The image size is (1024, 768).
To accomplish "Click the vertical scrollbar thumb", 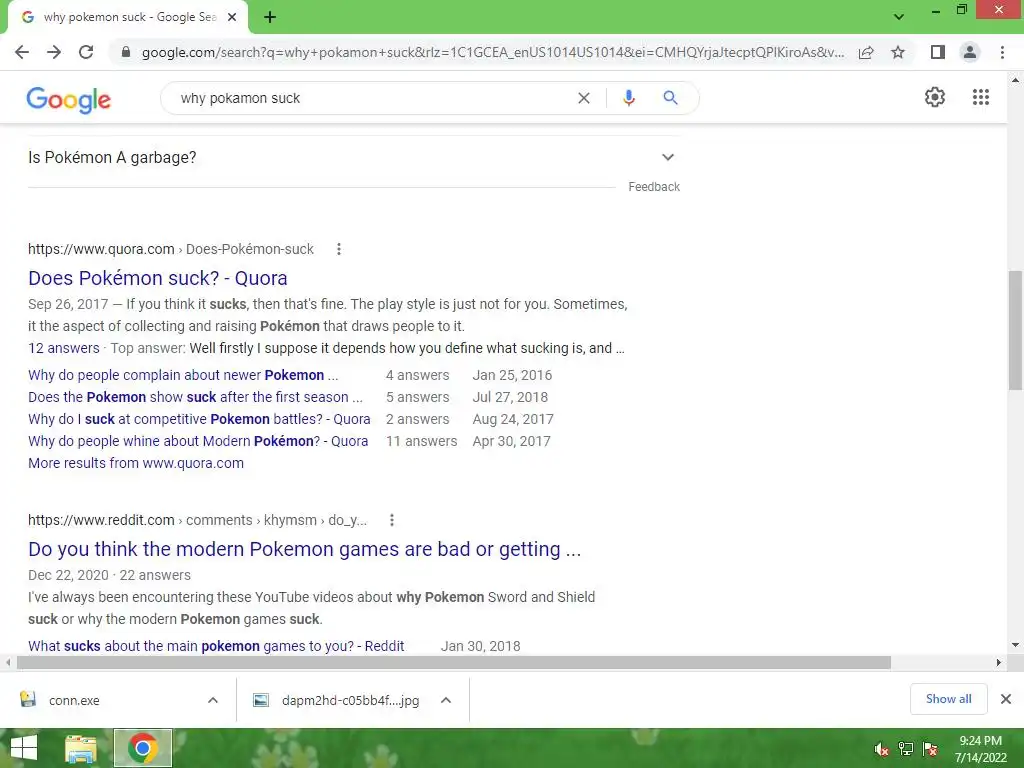I will click(x=1015, y=330).
